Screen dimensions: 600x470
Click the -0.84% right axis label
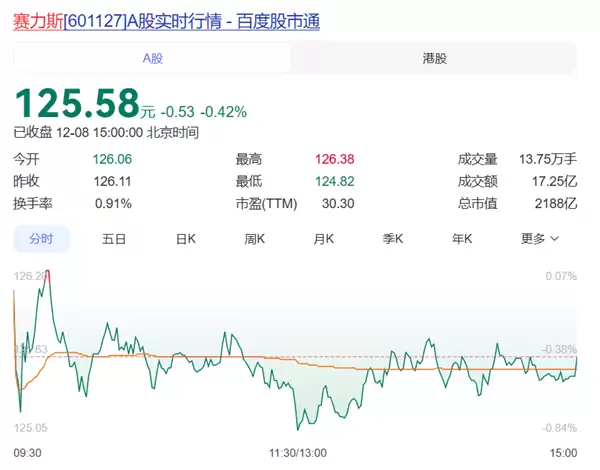click(559, 428)
